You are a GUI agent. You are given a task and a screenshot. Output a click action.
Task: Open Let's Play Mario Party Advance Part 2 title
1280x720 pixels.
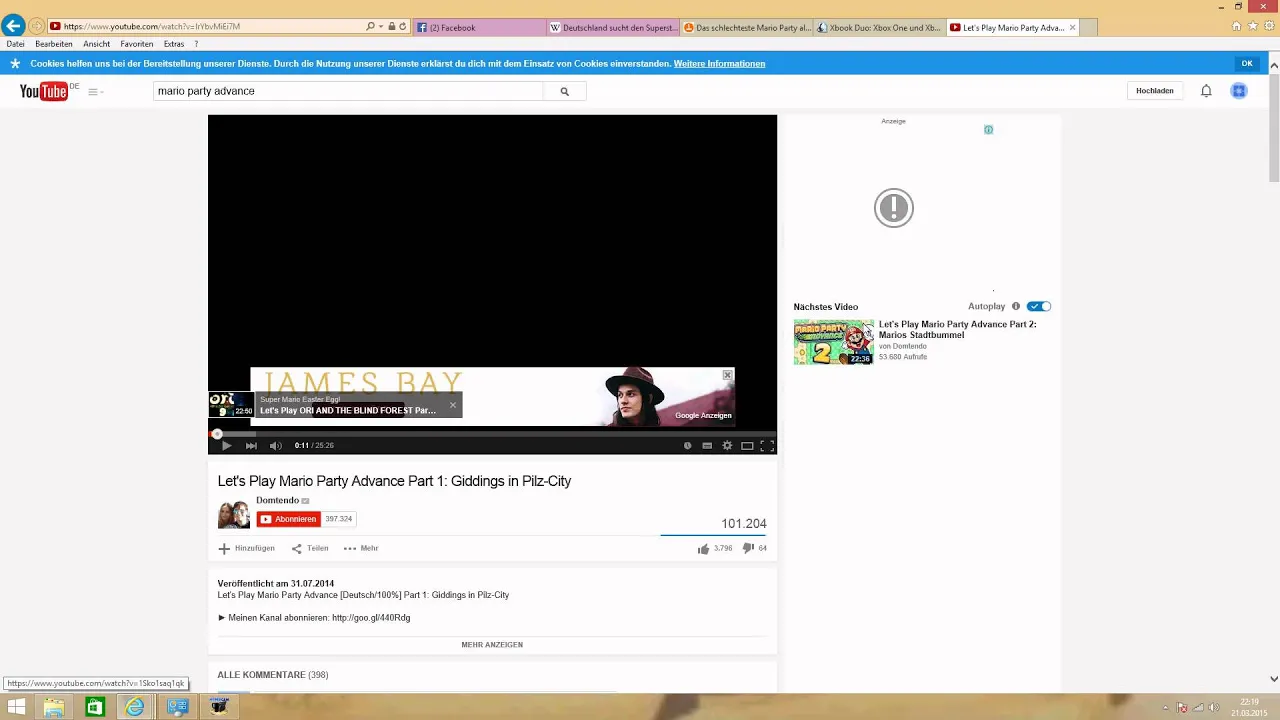click(958, 330)
